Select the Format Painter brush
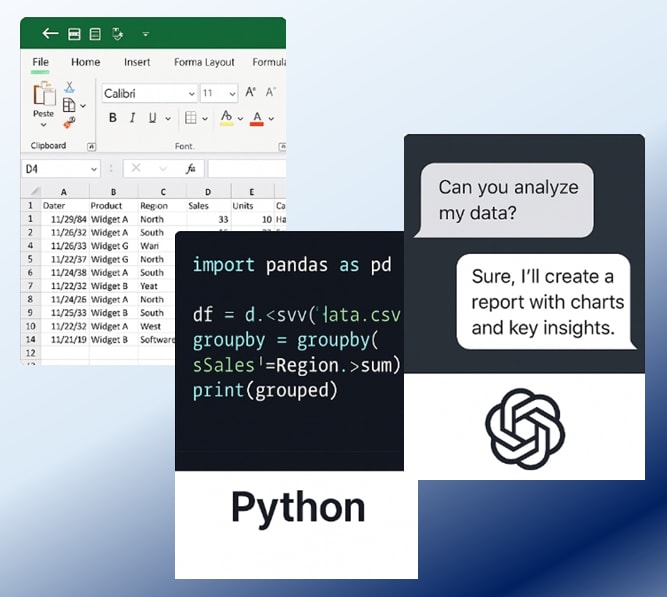667x597 pixels. tap(69, 123)
